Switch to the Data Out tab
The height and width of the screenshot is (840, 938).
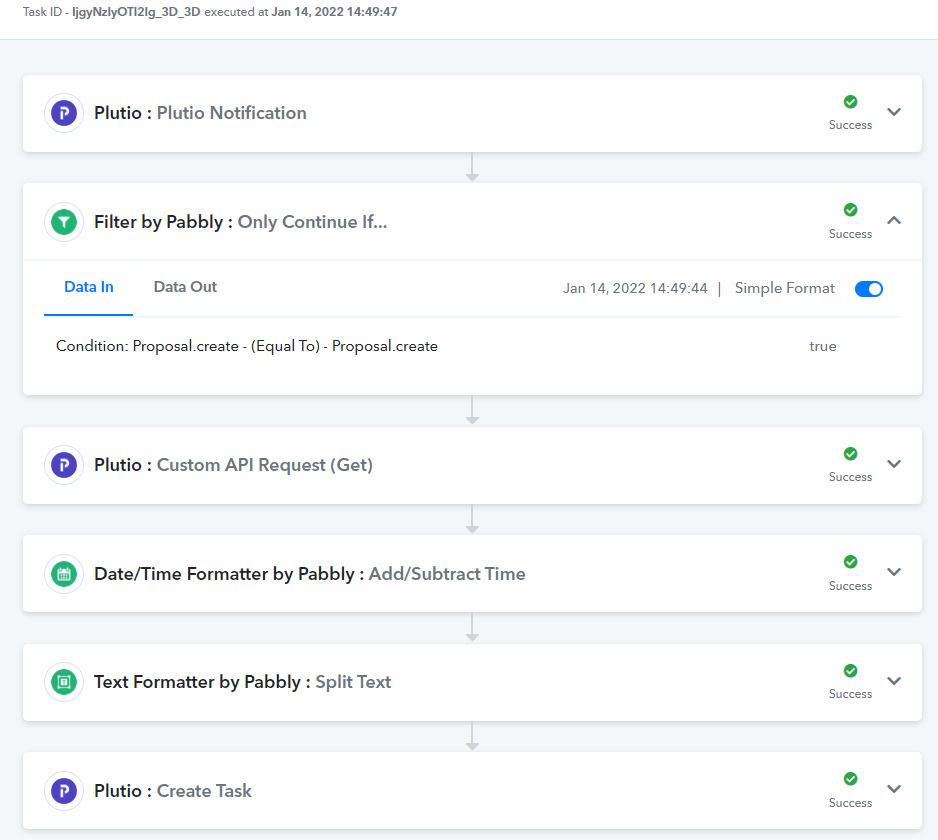185,287
